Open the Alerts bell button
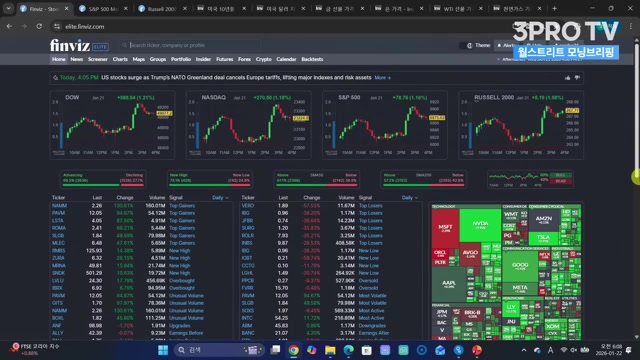The height and width of the screenshot is (360, 640). (x=505, y=45)
